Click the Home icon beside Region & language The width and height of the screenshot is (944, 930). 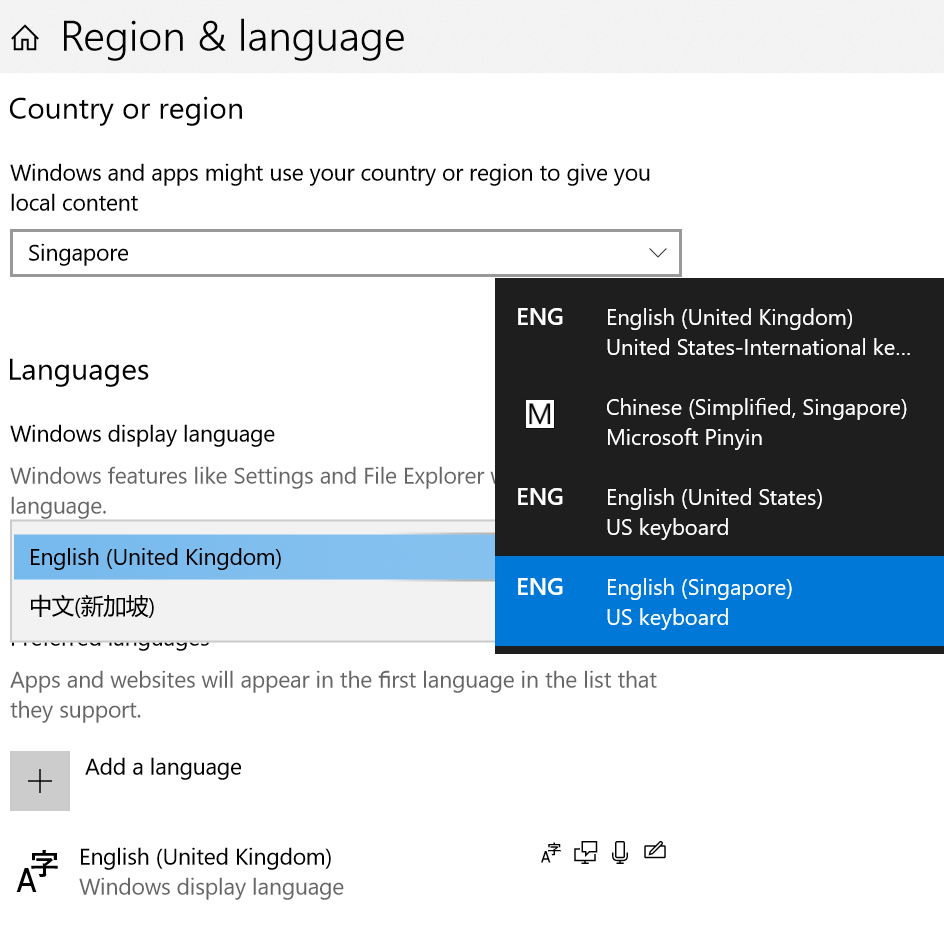tap(25, 38)
